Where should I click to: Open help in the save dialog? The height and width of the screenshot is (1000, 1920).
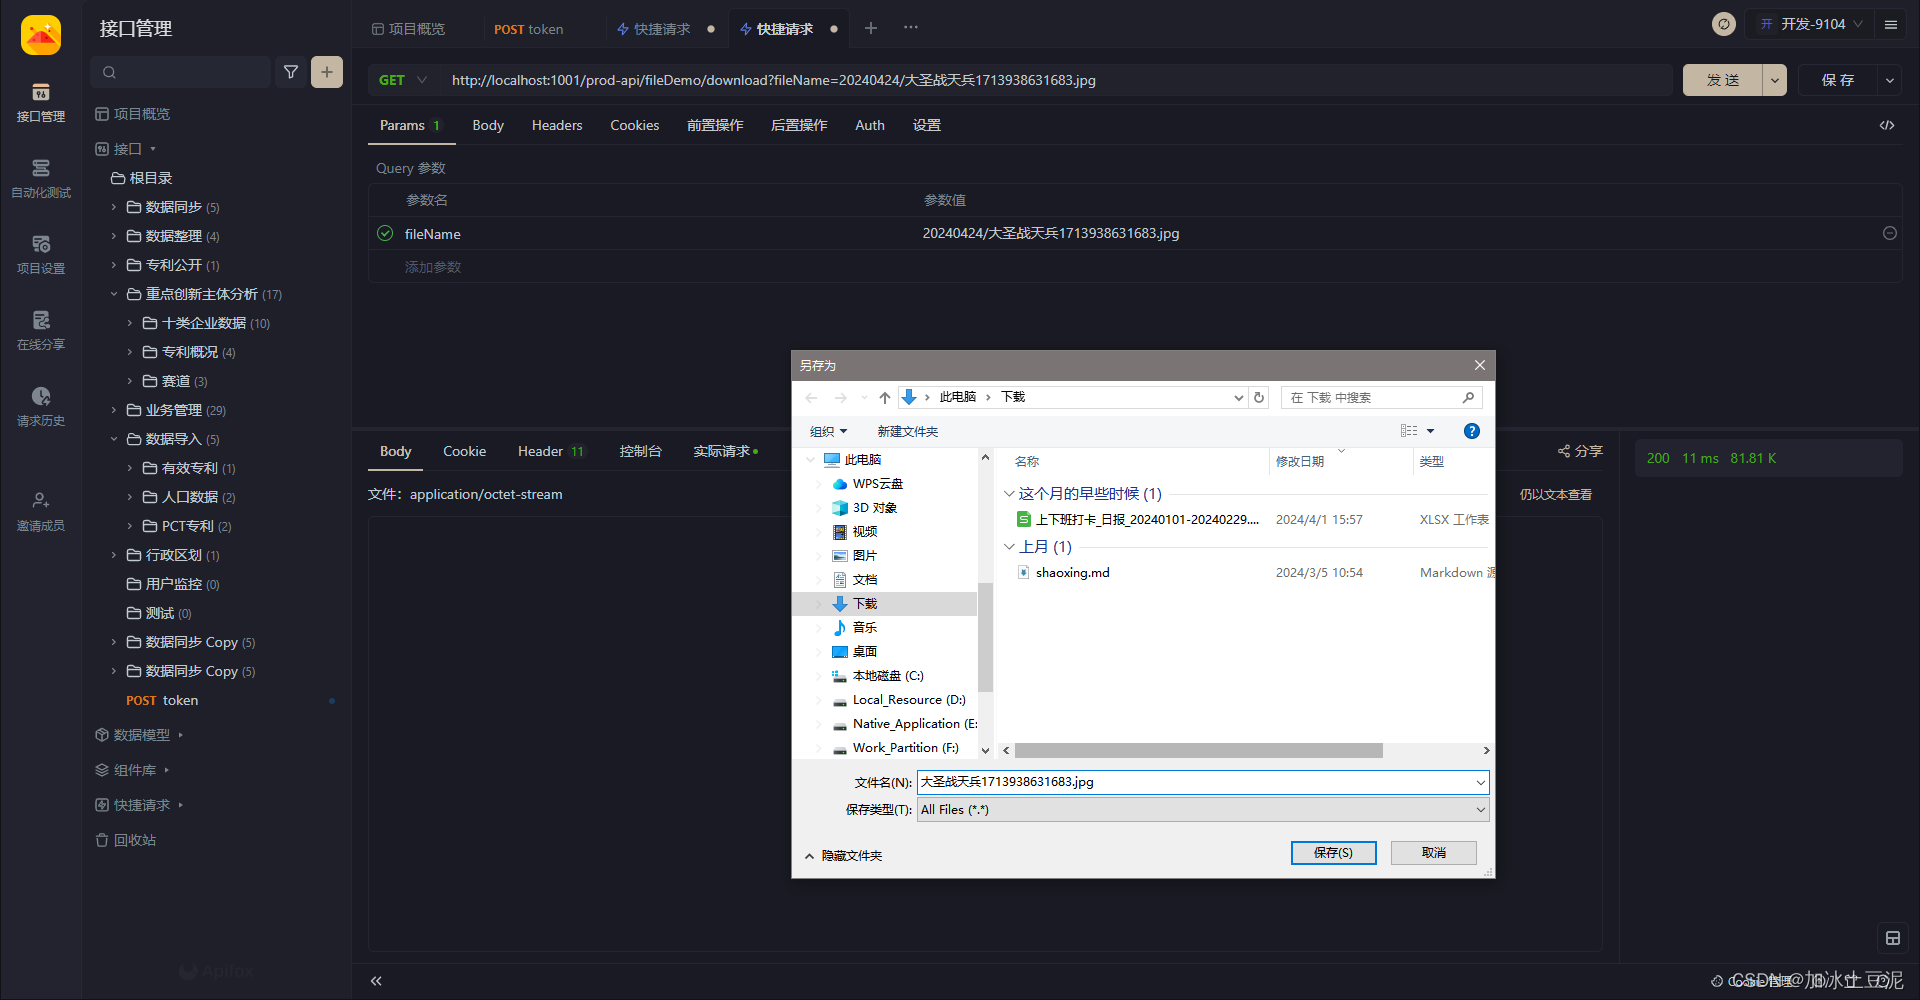1472,431
